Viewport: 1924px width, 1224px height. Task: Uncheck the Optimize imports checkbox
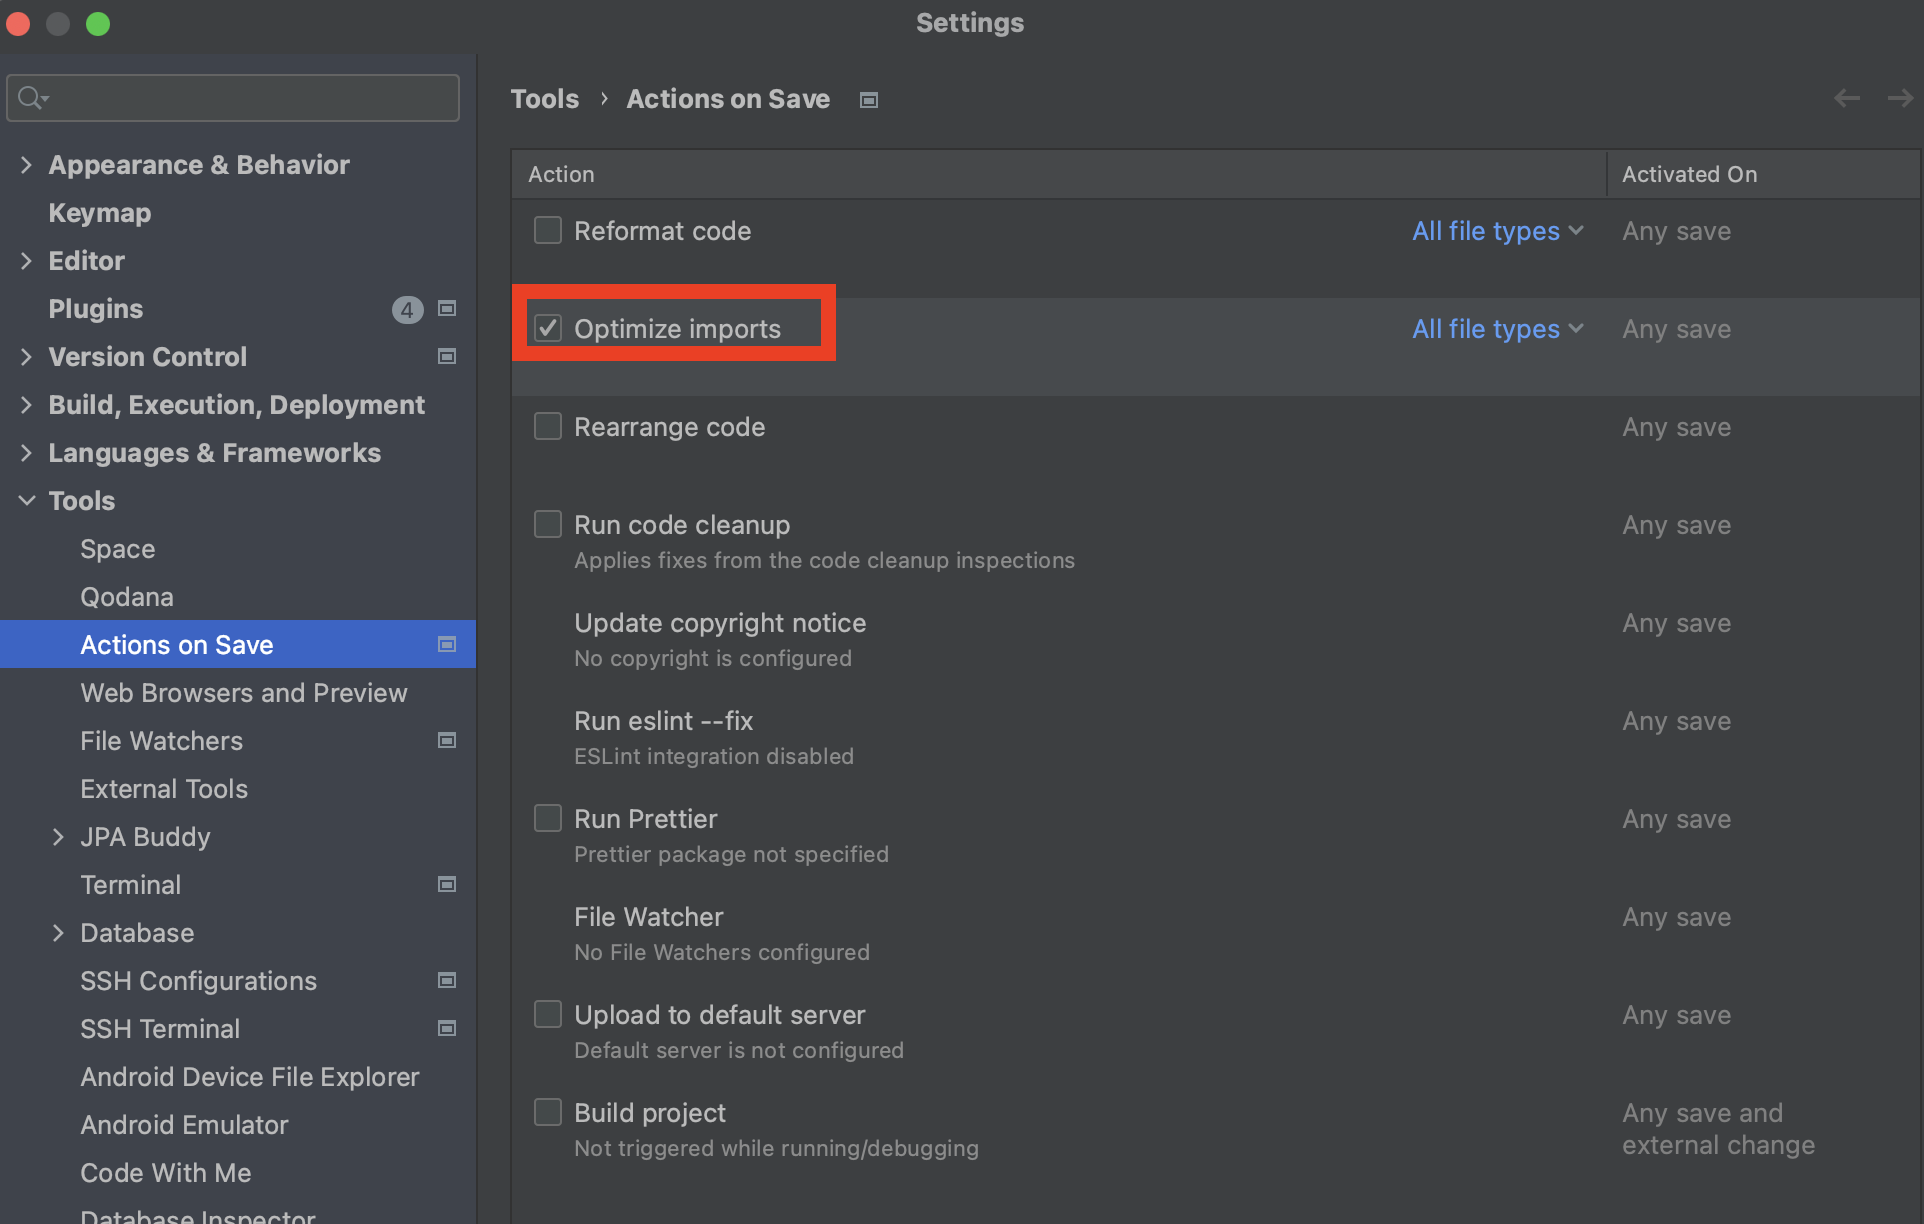[548, 329]
